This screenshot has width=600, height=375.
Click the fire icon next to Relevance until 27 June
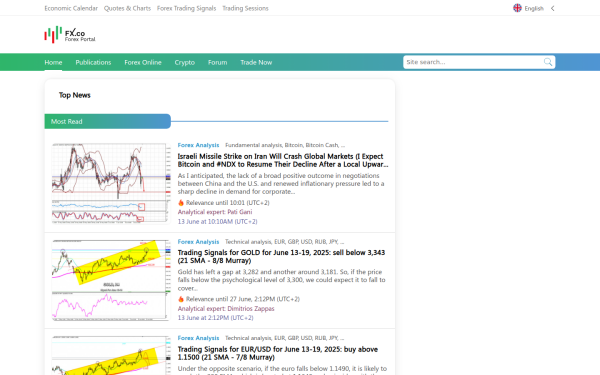181,299
